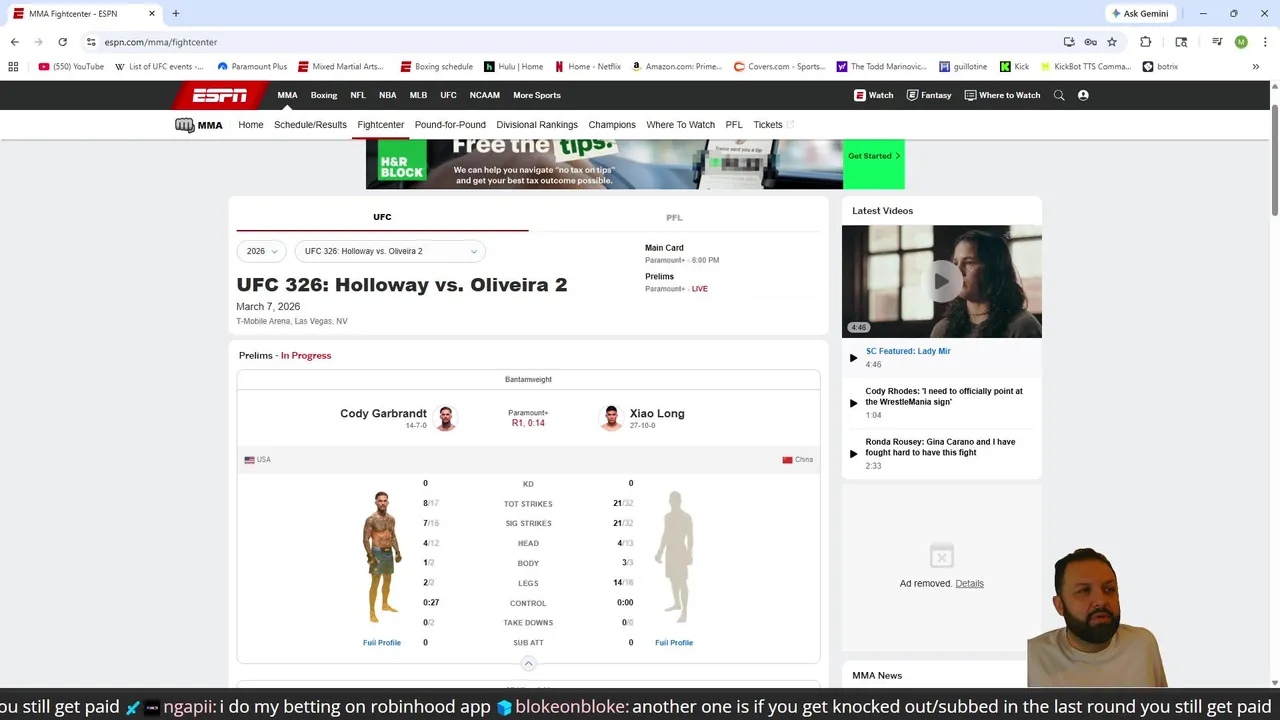Open the Paramount Plus bookmark

pyautogui.click(x=252, y=67)
